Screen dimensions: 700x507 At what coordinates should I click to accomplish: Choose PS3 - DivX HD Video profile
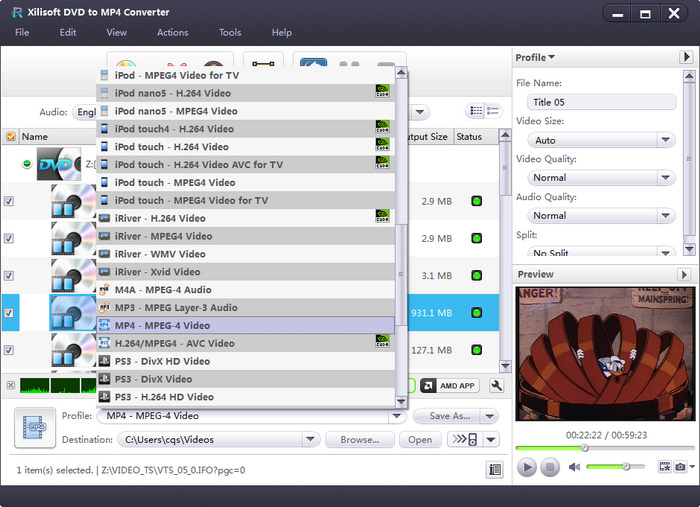(x=246, y=361)
